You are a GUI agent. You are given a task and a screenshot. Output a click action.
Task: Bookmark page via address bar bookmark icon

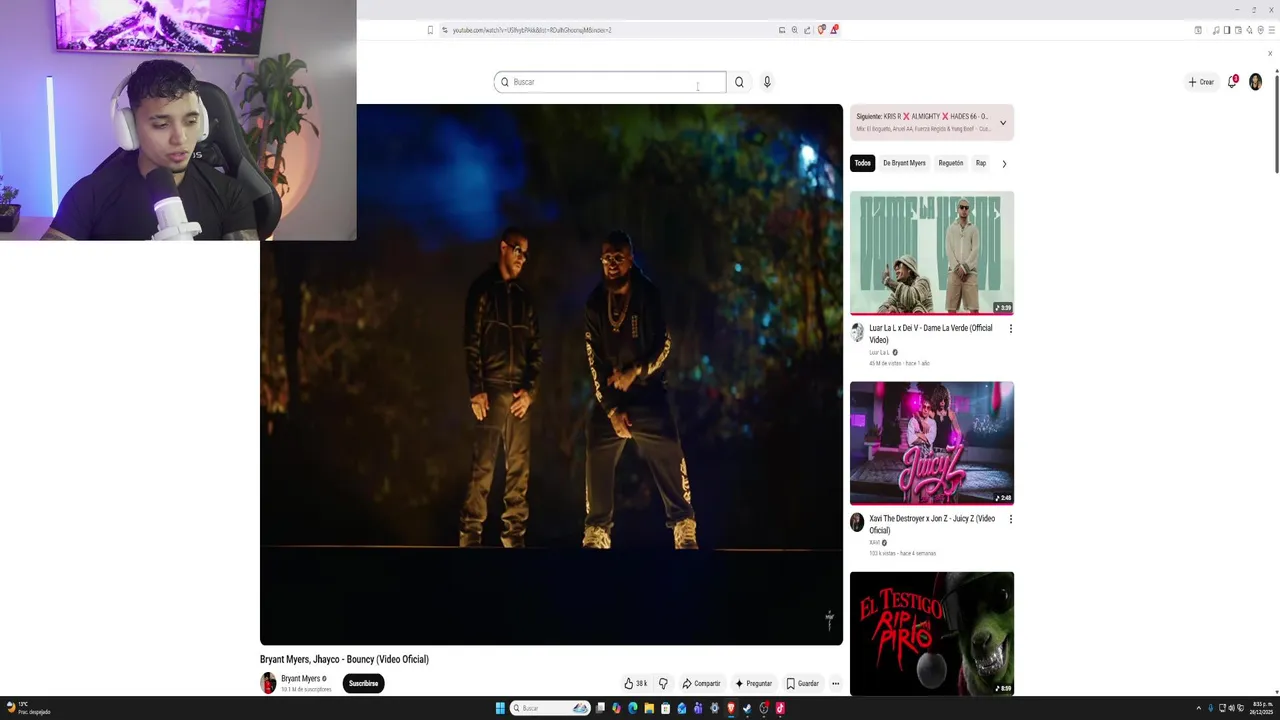pos(430,30)
